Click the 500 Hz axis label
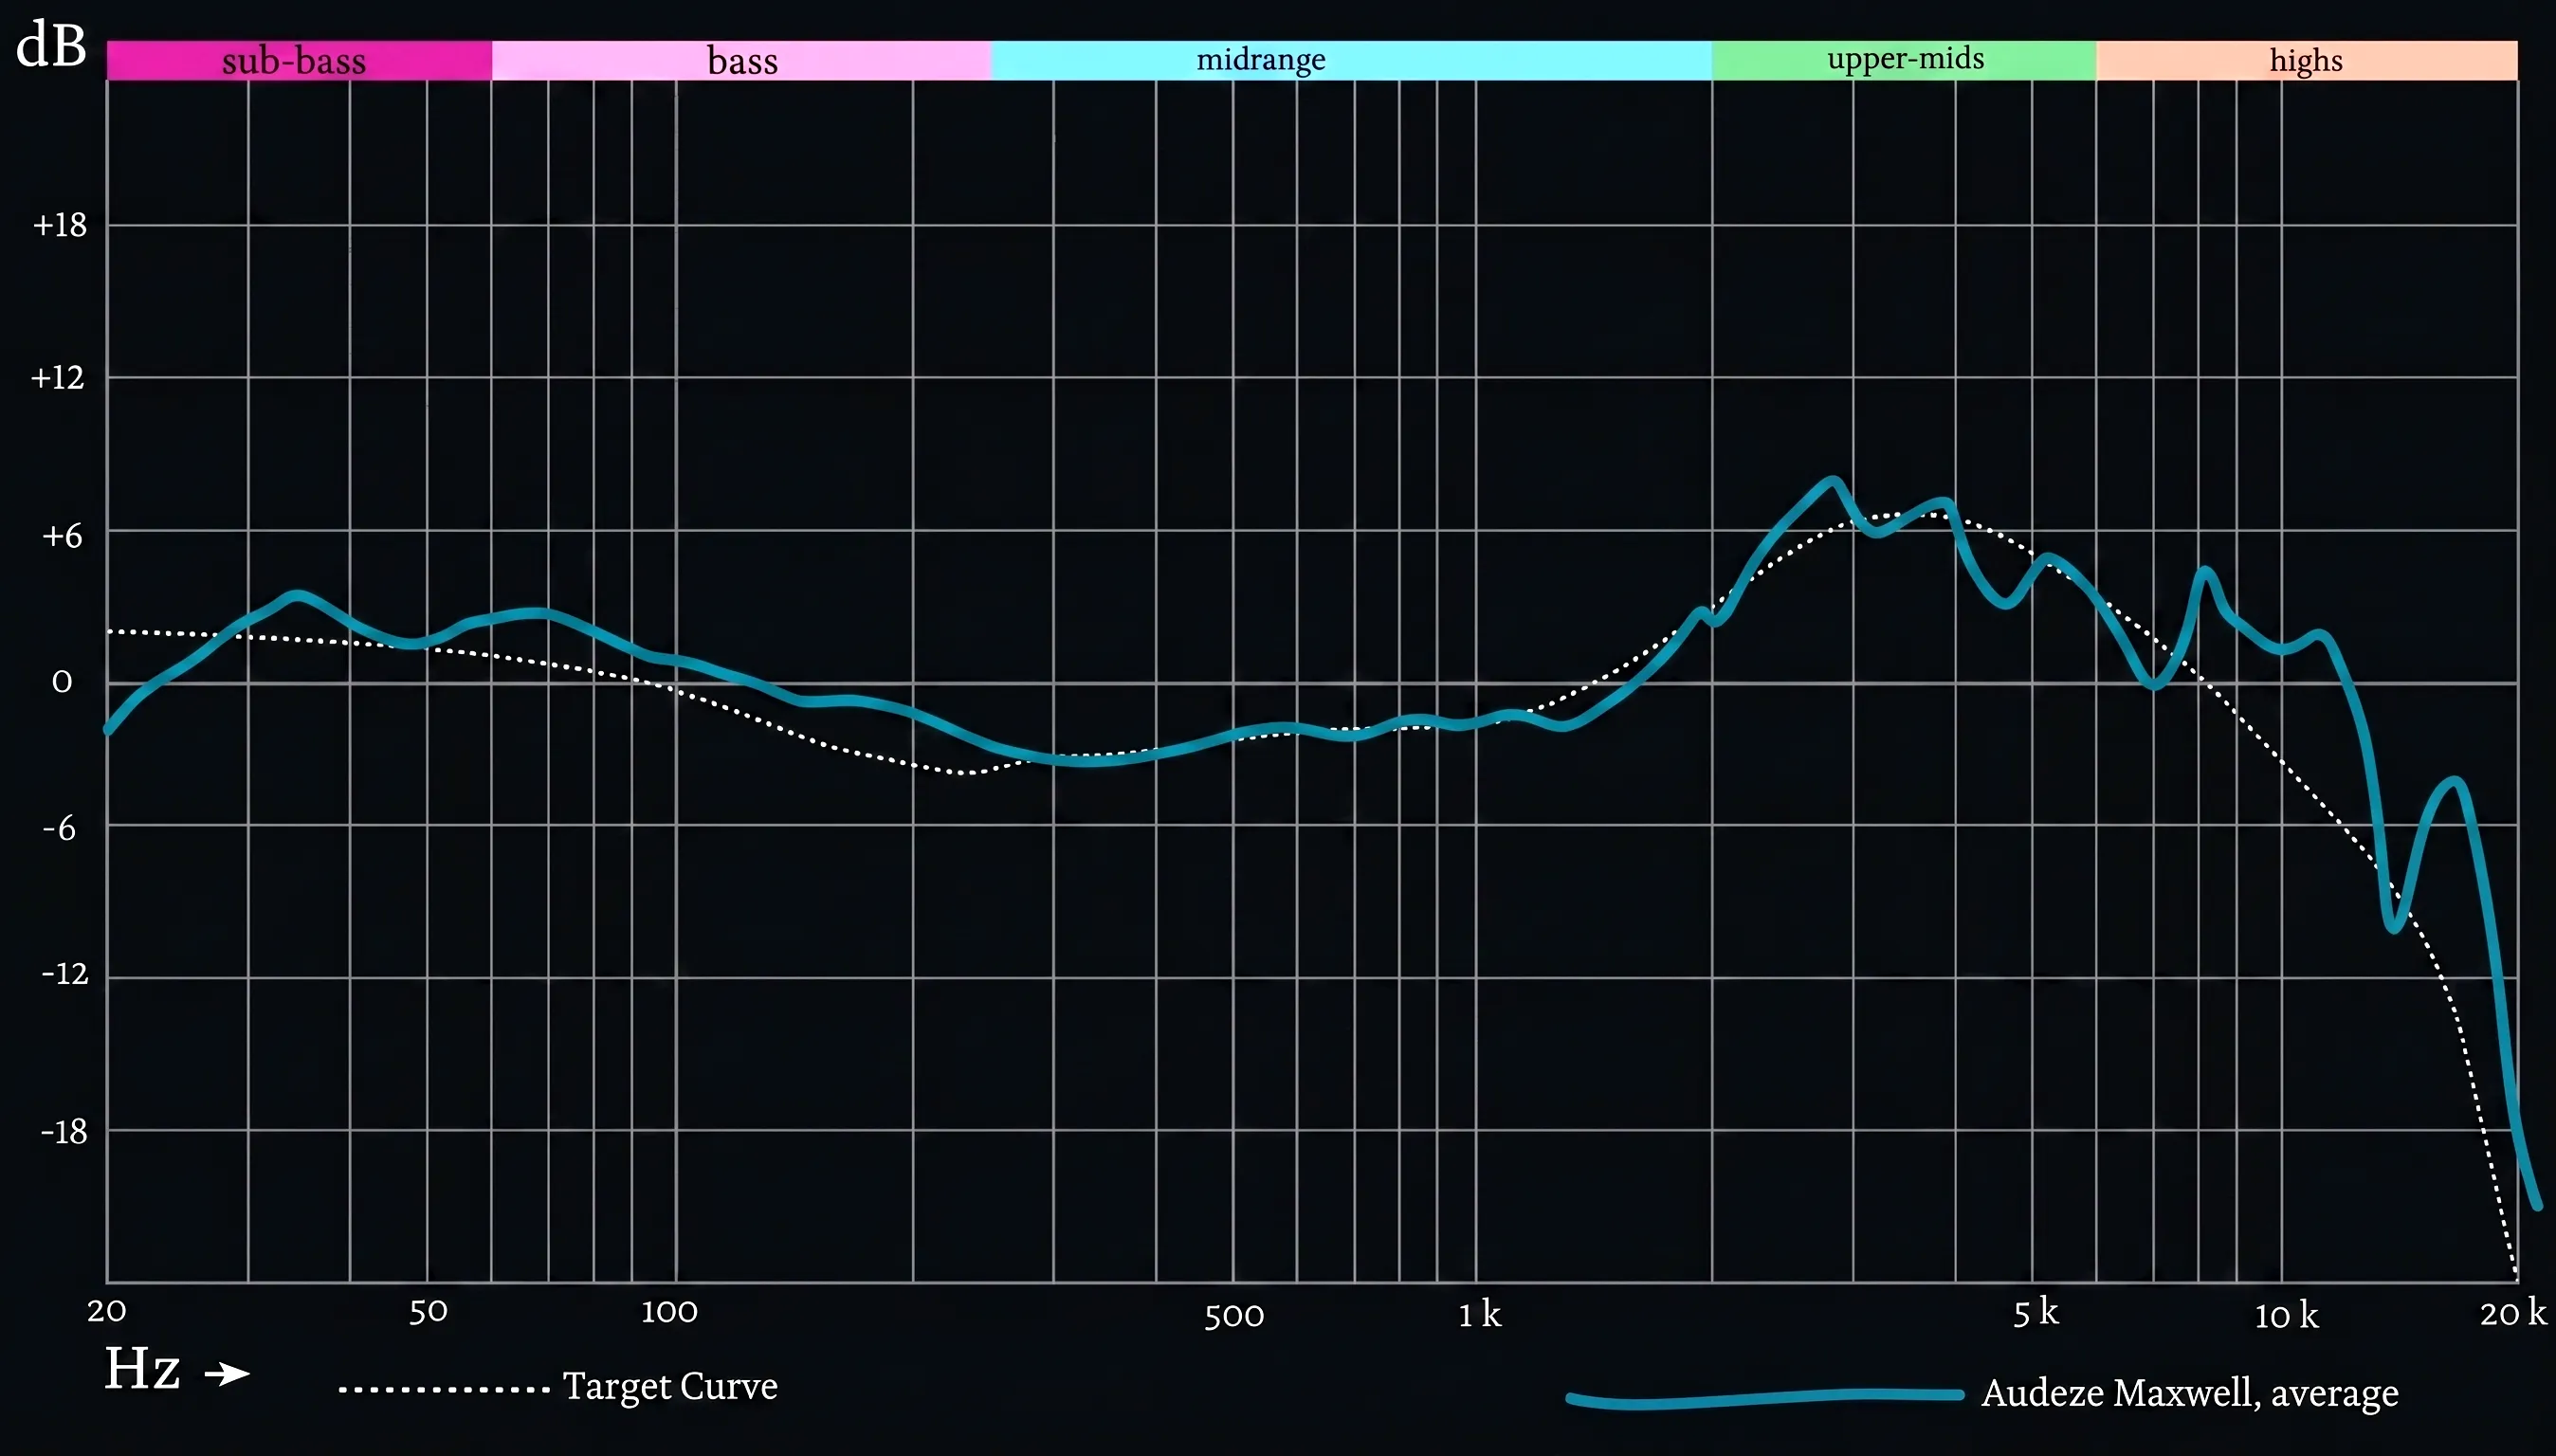 [1234, 1316]
